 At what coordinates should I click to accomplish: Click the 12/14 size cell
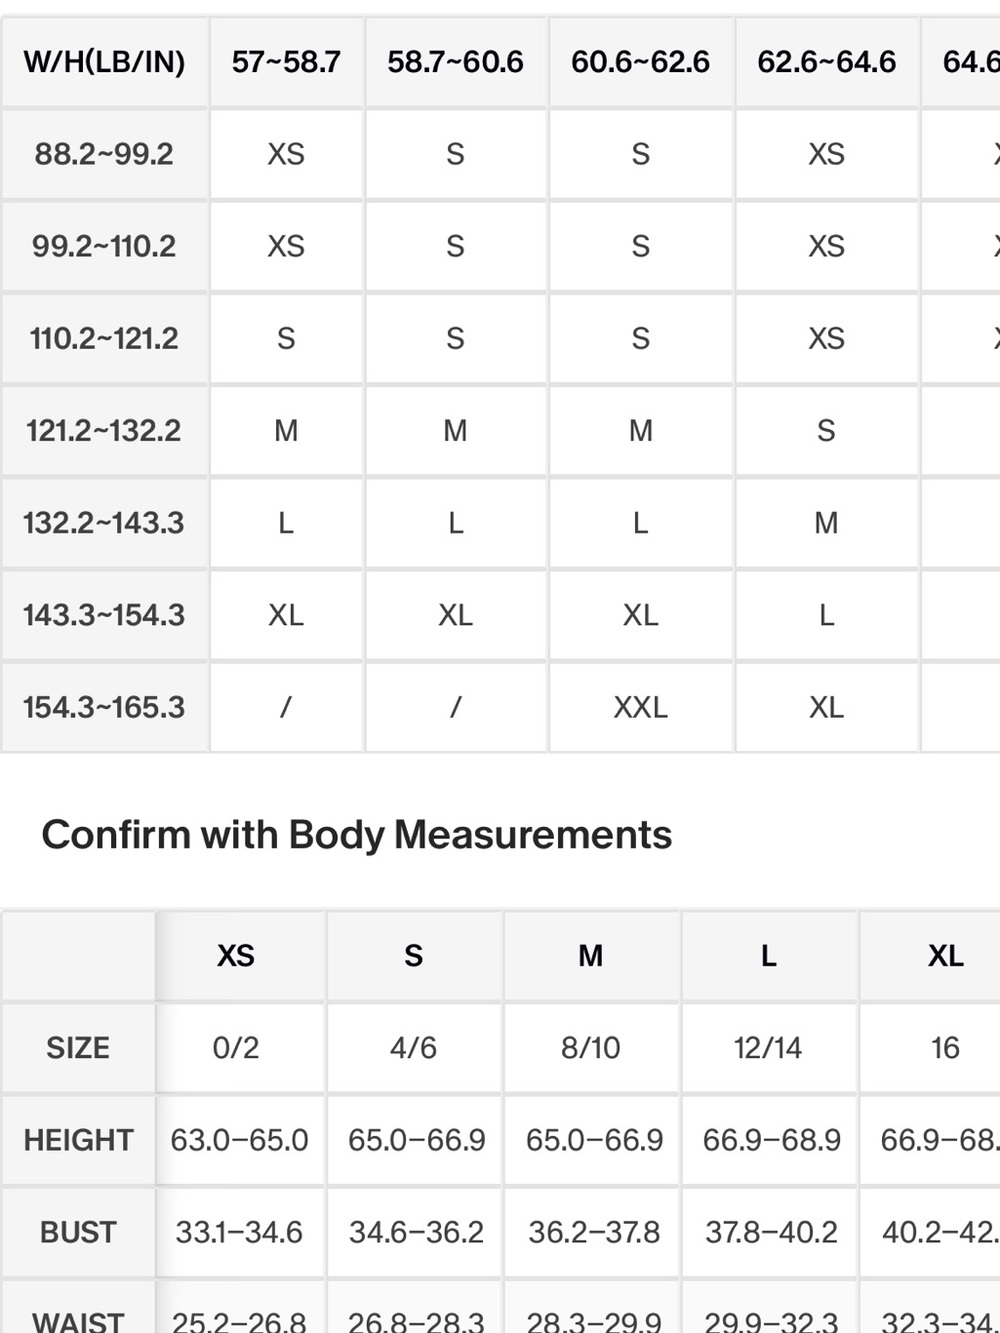[x=768, y=1048]
